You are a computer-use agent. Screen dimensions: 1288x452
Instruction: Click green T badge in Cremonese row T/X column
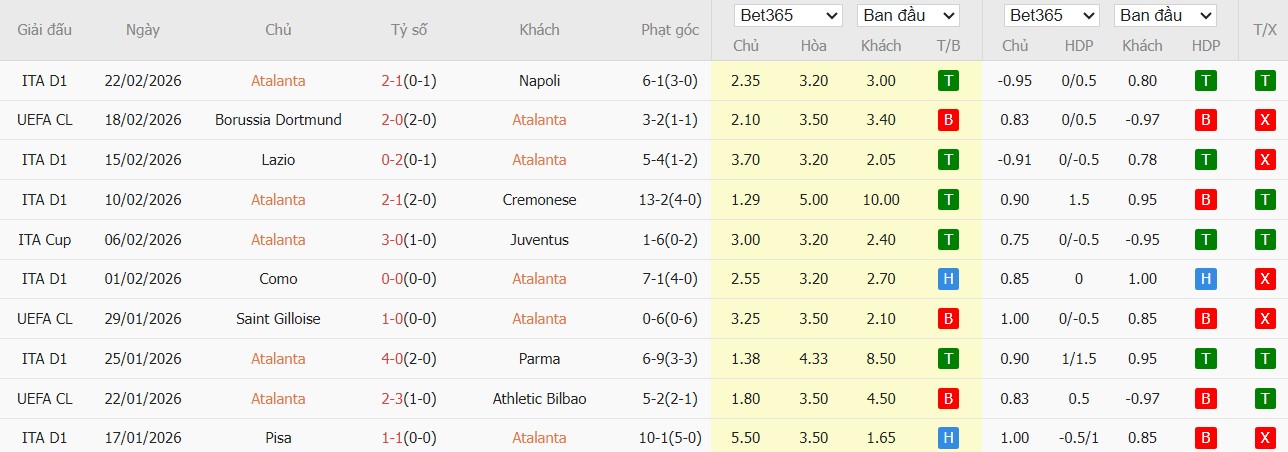(1265, 200)
